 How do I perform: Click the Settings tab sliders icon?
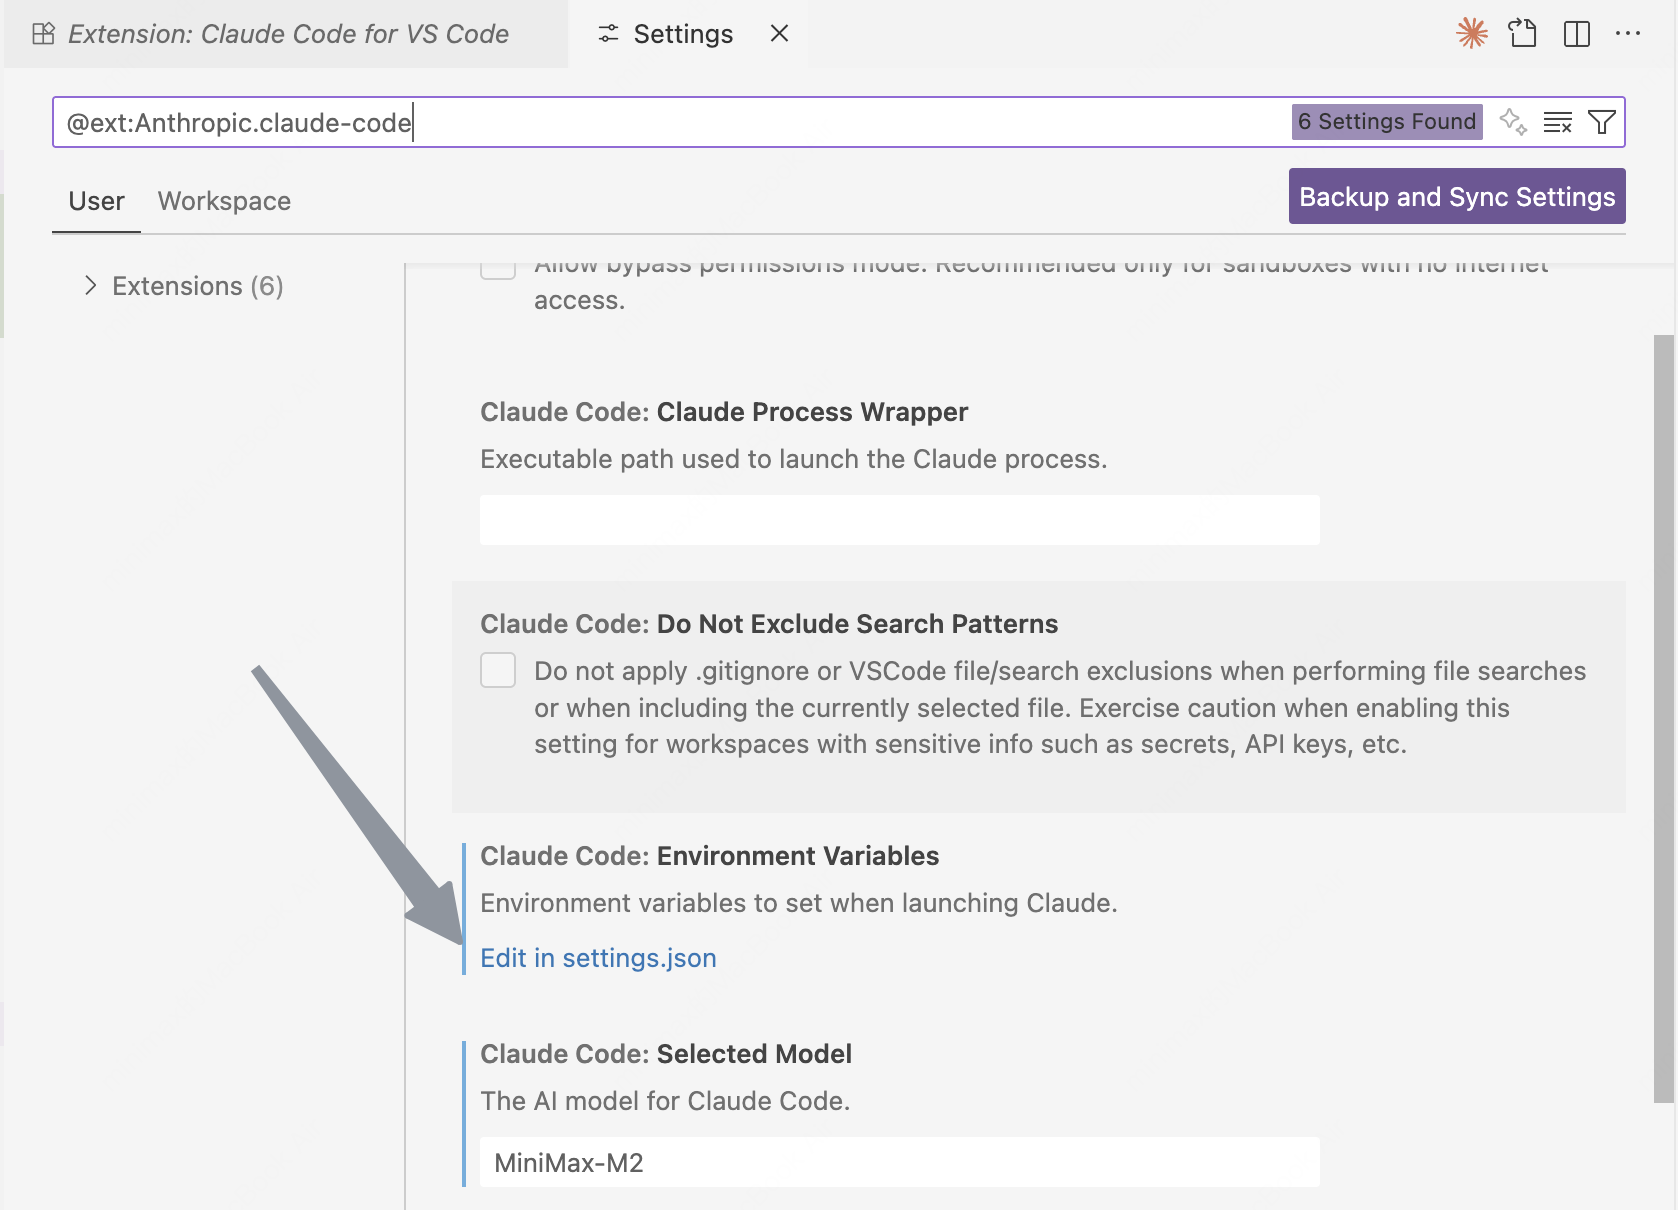point(608,34)
